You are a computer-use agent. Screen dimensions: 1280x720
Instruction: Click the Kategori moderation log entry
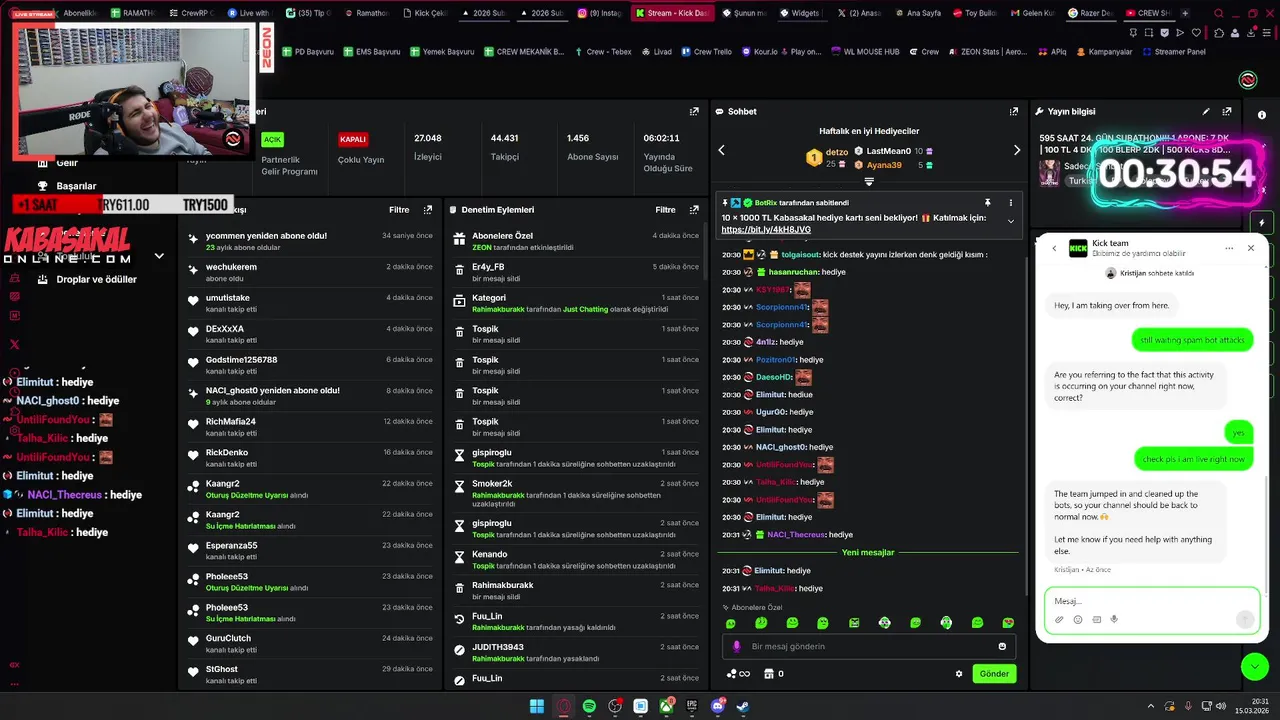click(574, 304)
